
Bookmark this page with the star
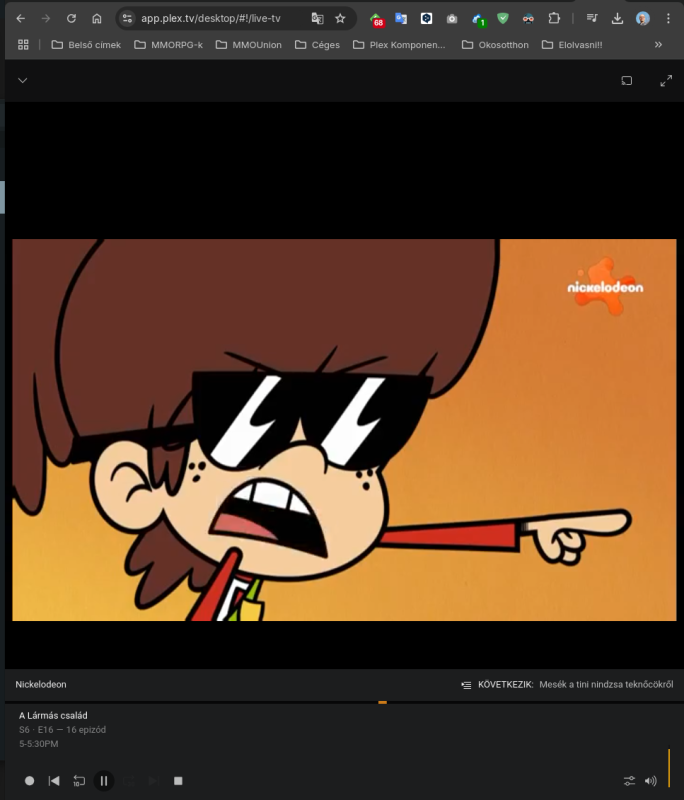click(340, 18)
